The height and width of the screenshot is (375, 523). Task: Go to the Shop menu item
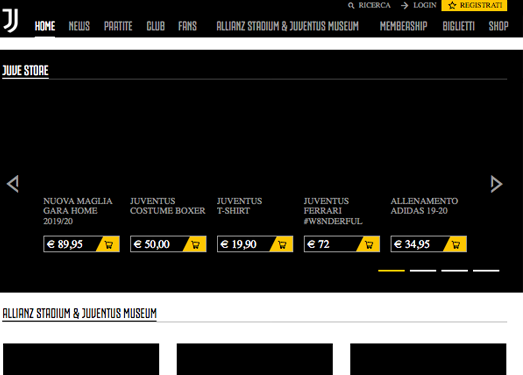click(498, 26)
